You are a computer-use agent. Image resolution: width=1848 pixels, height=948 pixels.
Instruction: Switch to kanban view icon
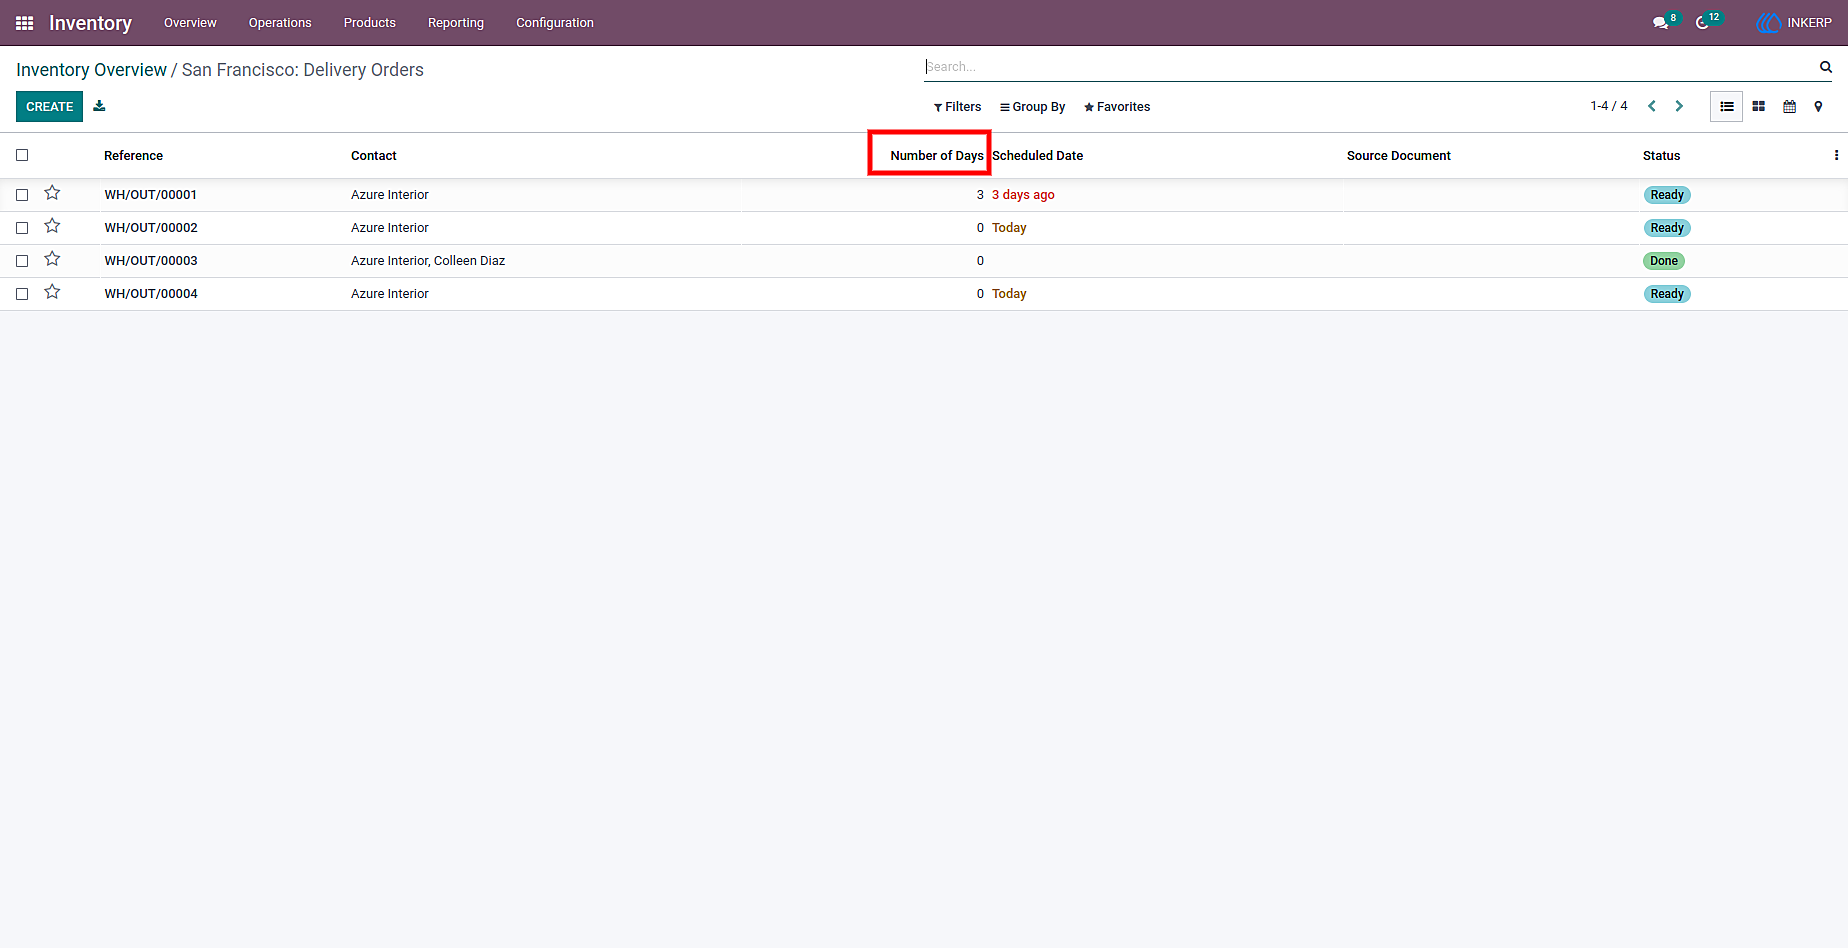(1758, 106)
